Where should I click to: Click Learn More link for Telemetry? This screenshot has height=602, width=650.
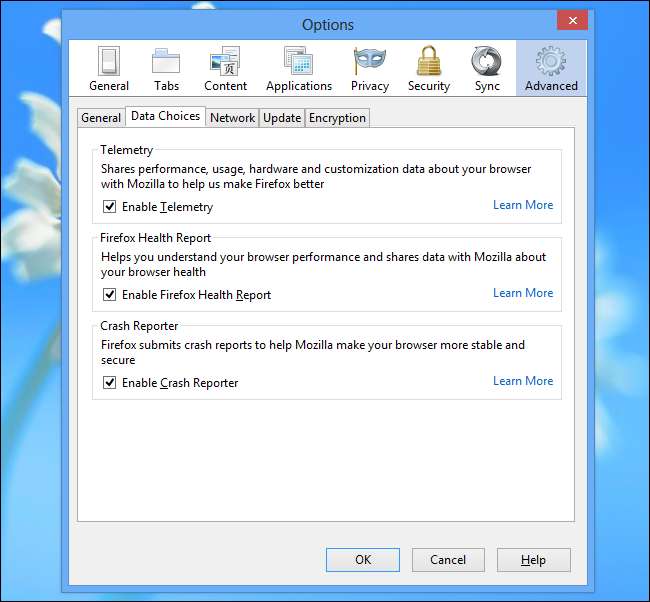pos(522,205)
